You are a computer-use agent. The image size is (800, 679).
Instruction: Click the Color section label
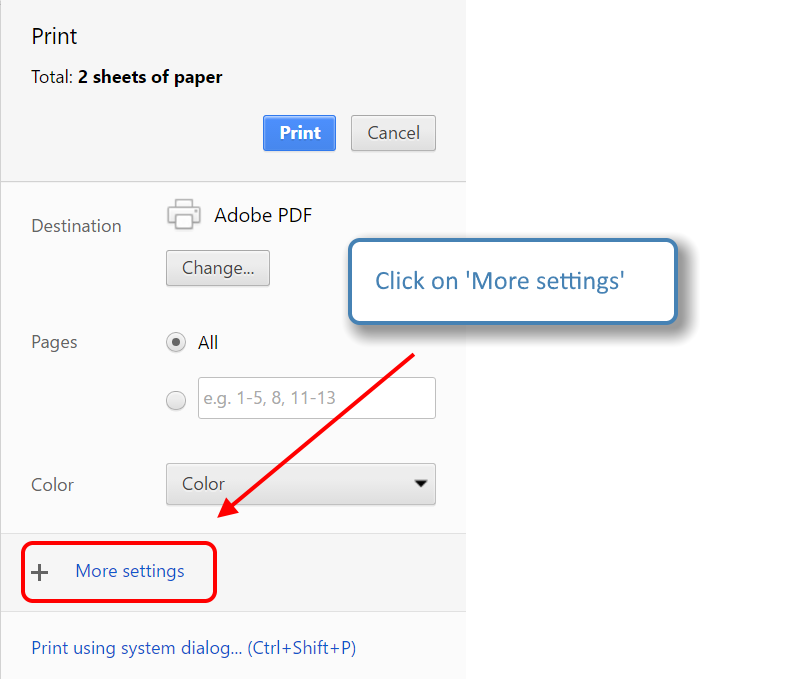(x=52, y=485)
